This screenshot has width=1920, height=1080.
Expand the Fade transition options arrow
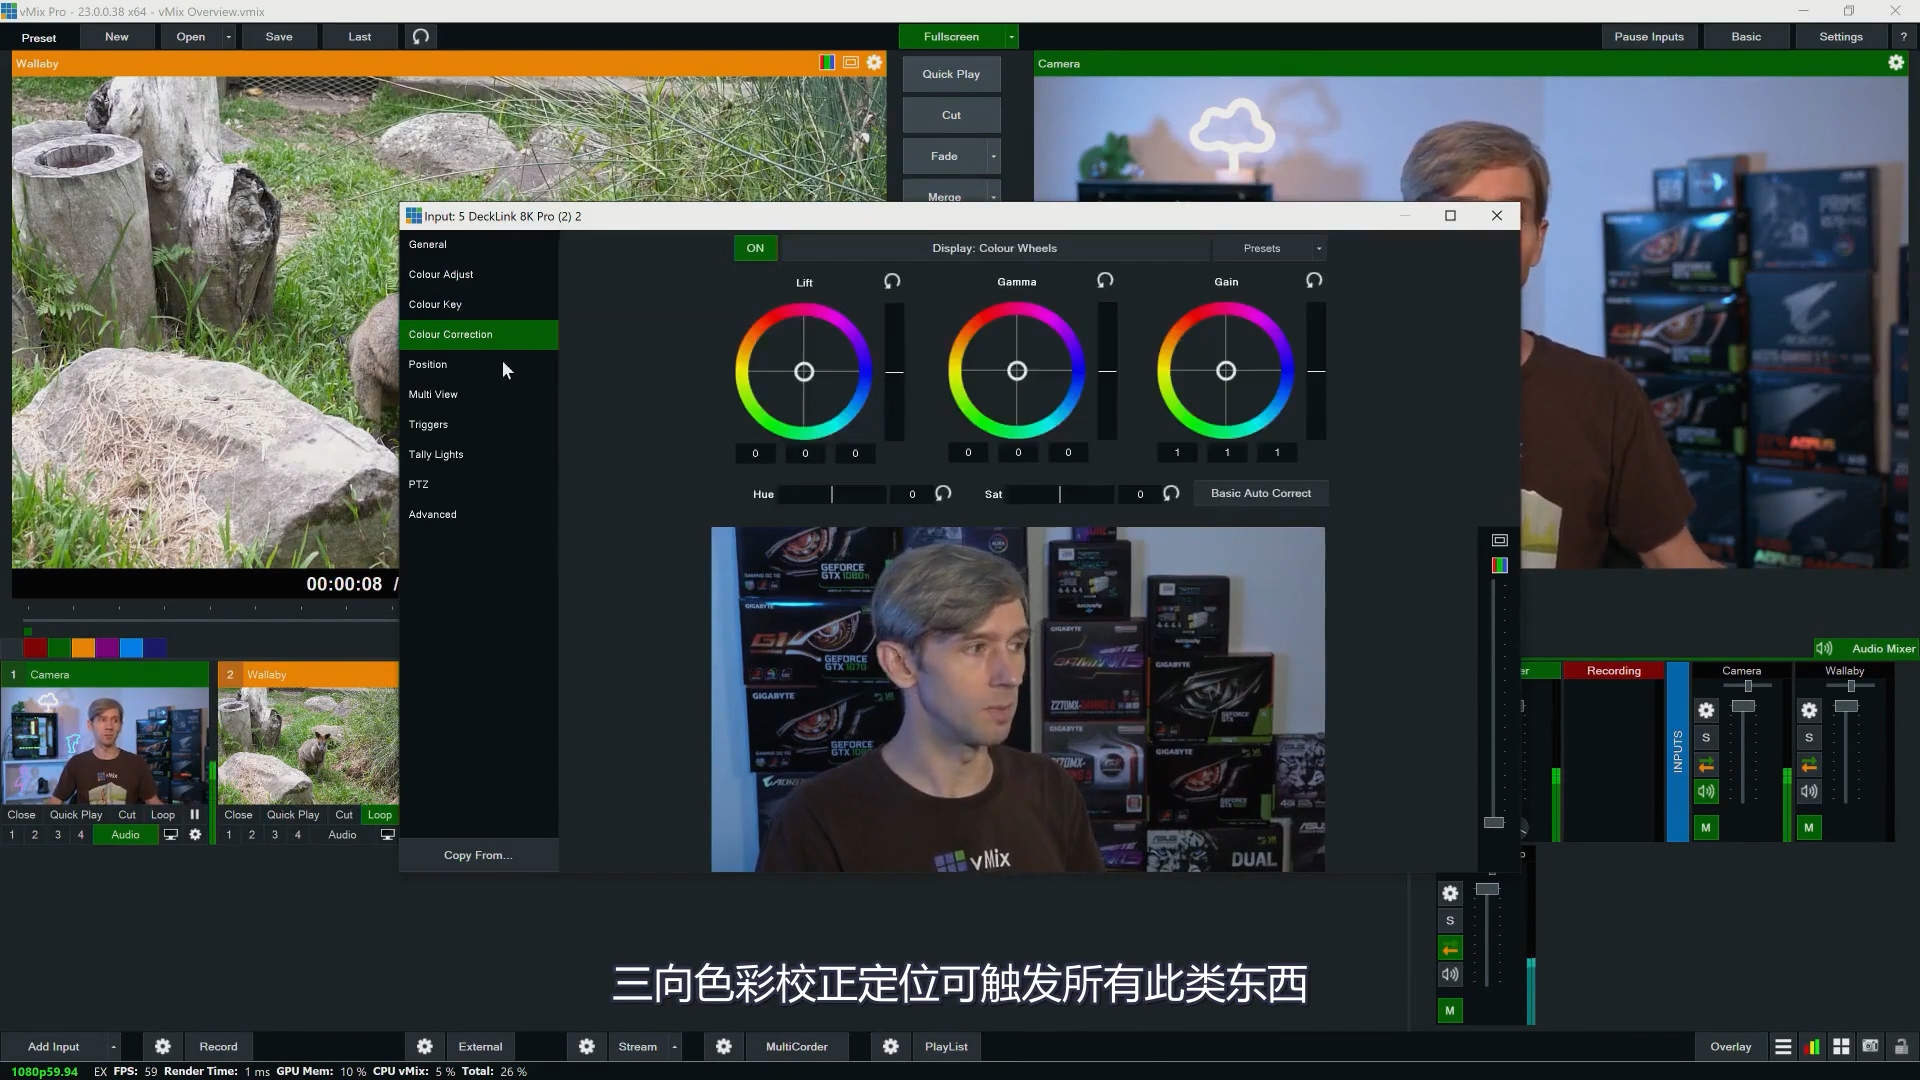[994, 156]
